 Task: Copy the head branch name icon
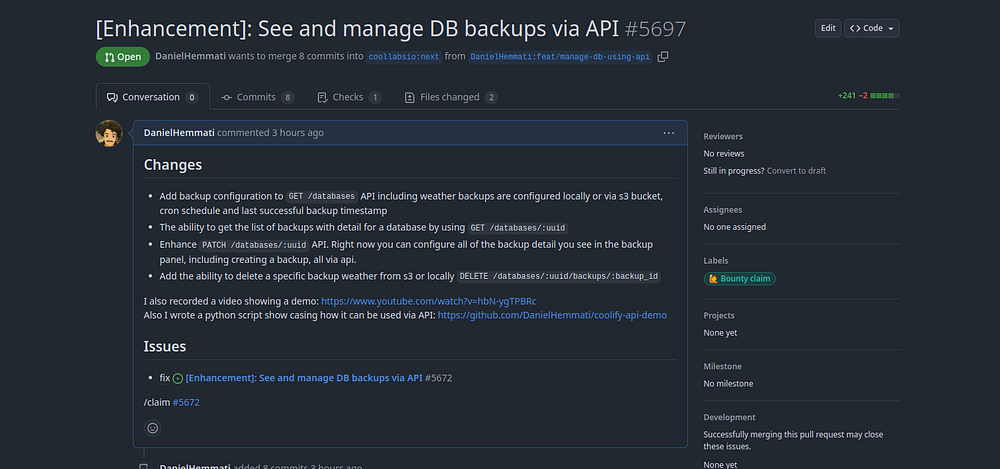tap(663, 57)
